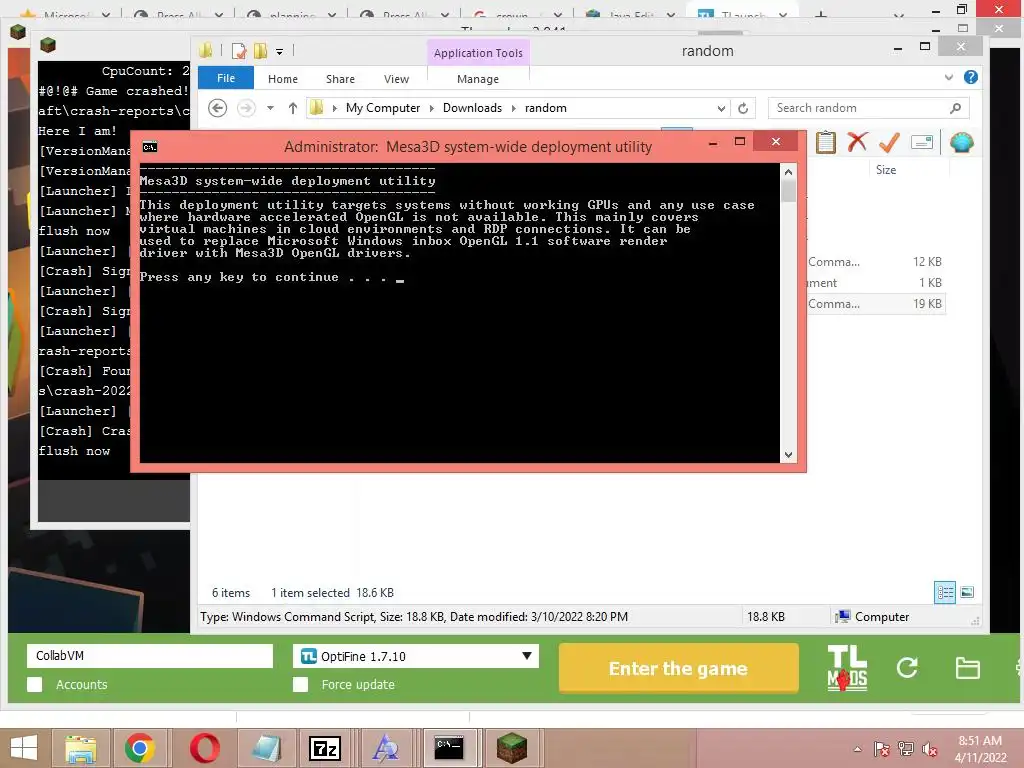Screen dimensions: 1024x768
Task: Open File Explorer from the taskbar
Action: [80, 748]
